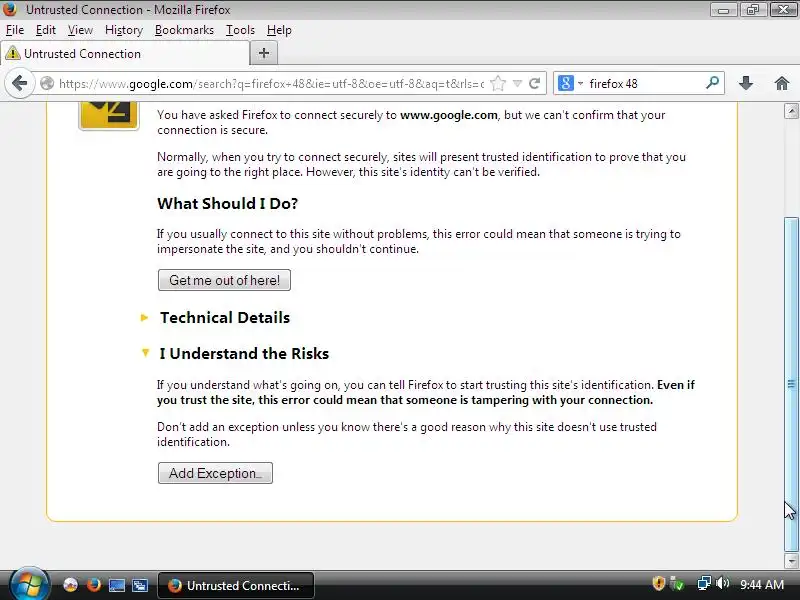Click the Firefox logo in the title bar

(x=10, y=9)
